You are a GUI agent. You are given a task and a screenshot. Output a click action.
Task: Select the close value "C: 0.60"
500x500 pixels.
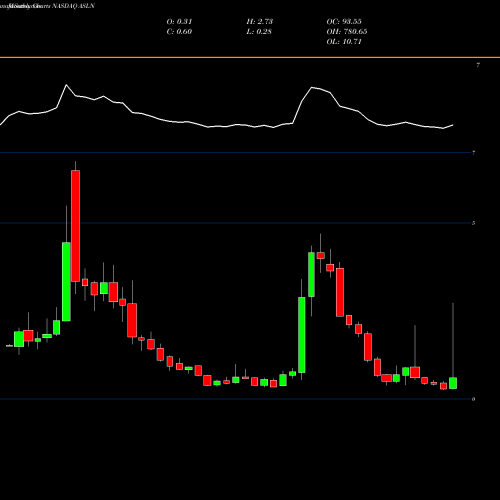click(179, 32)
